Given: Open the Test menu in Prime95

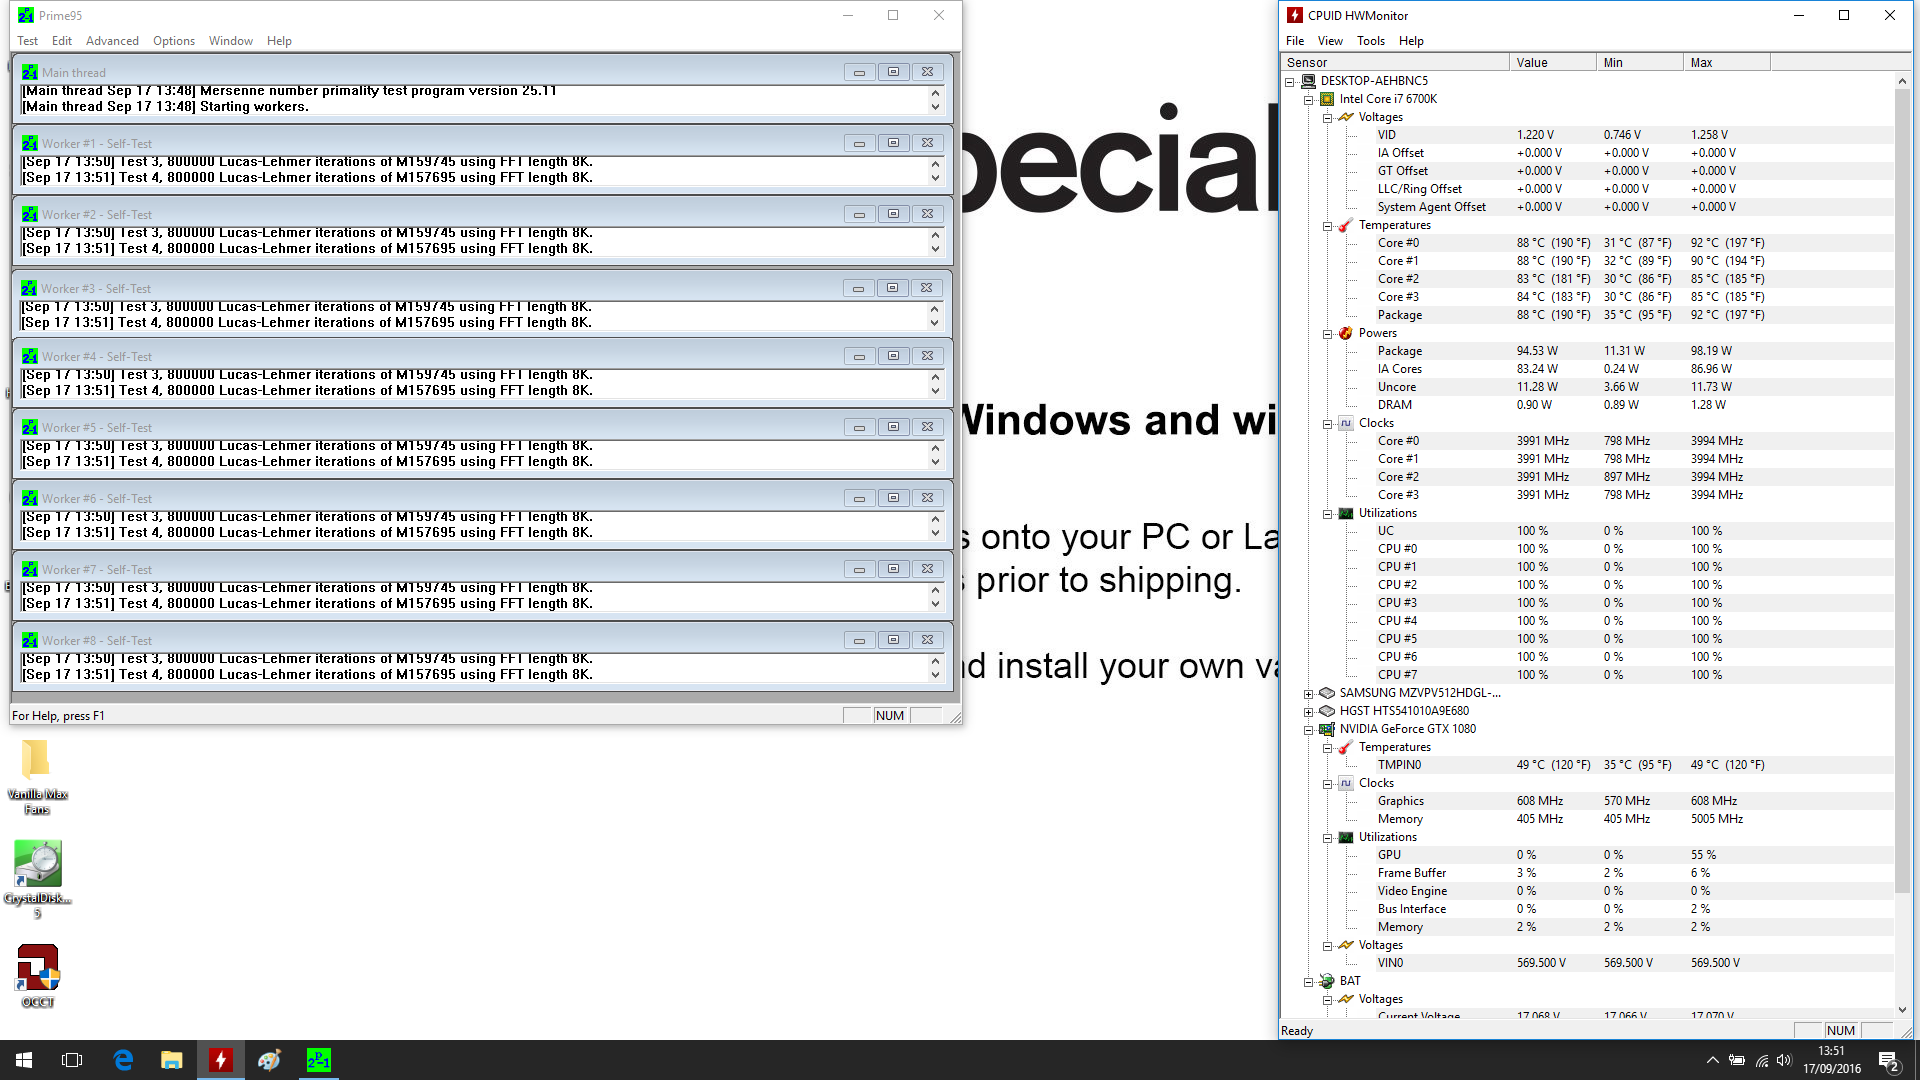Looking at the screenshot, I should (x=27, y=41).
